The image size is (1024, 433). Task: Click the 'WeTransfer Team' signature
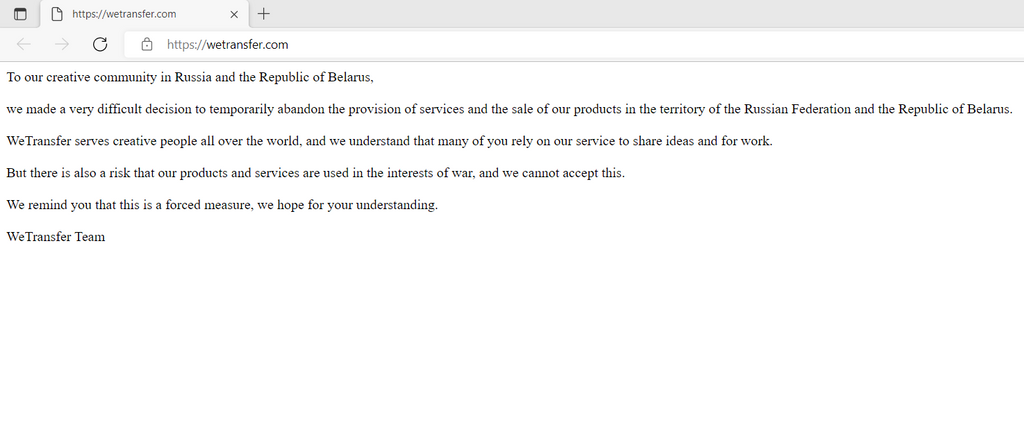click(56, 237)
